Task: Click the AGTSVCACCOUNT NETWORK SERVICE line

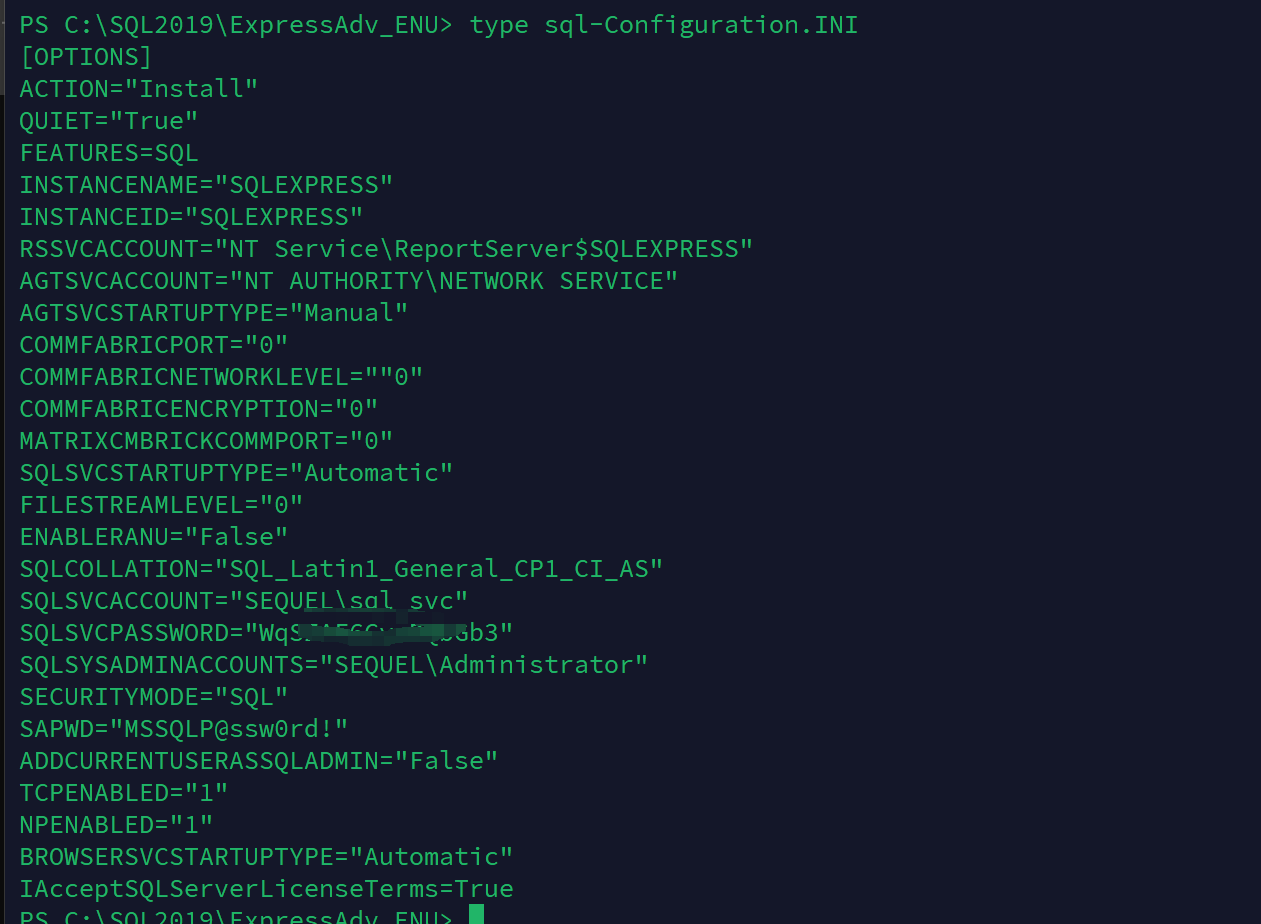Action: [349, 281]
